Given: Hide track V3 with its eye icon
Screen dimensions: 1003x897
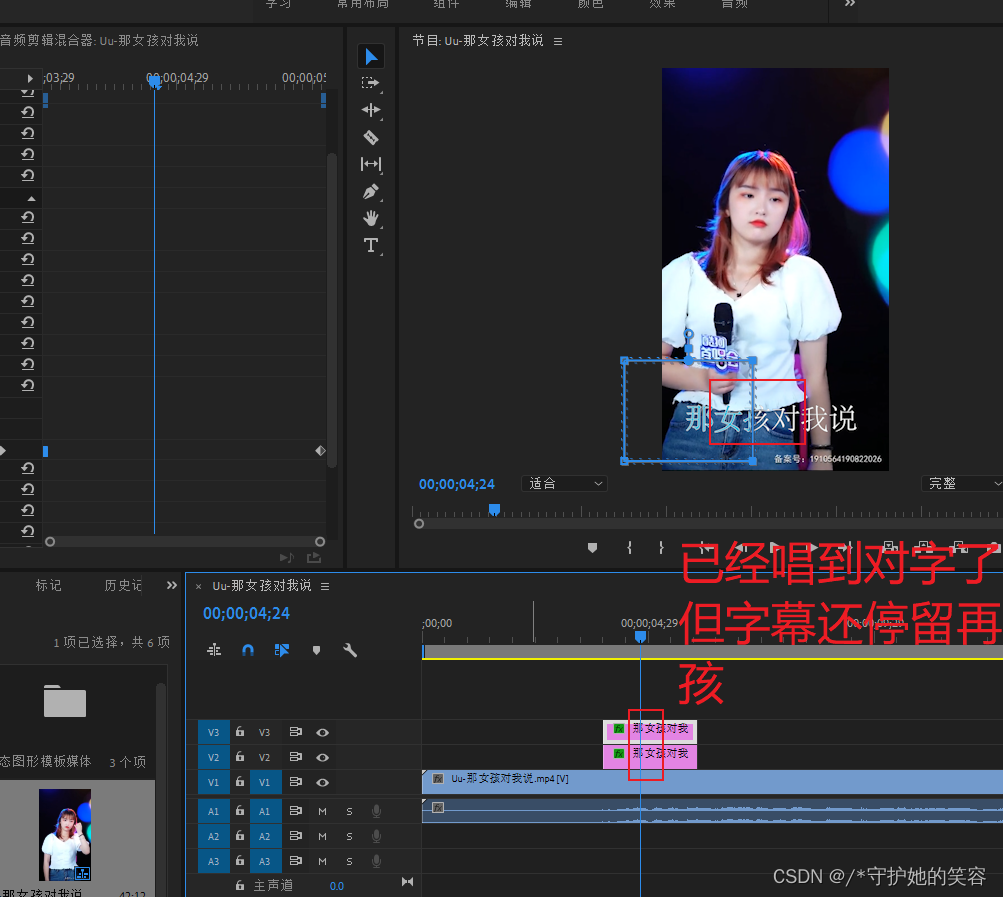Looking at the screenshot, I should pos(323,733).
